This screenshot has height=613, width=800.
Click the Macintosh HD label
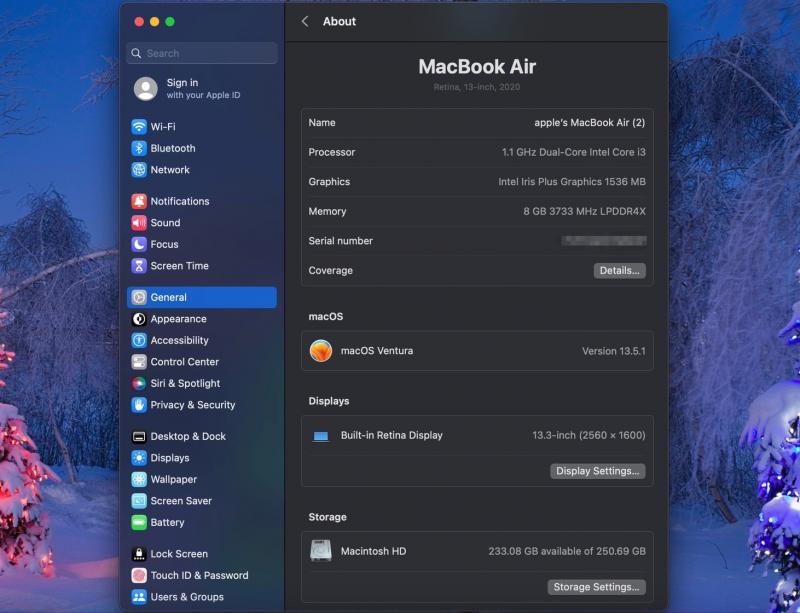pyautogui.click(x=373, y=551)
